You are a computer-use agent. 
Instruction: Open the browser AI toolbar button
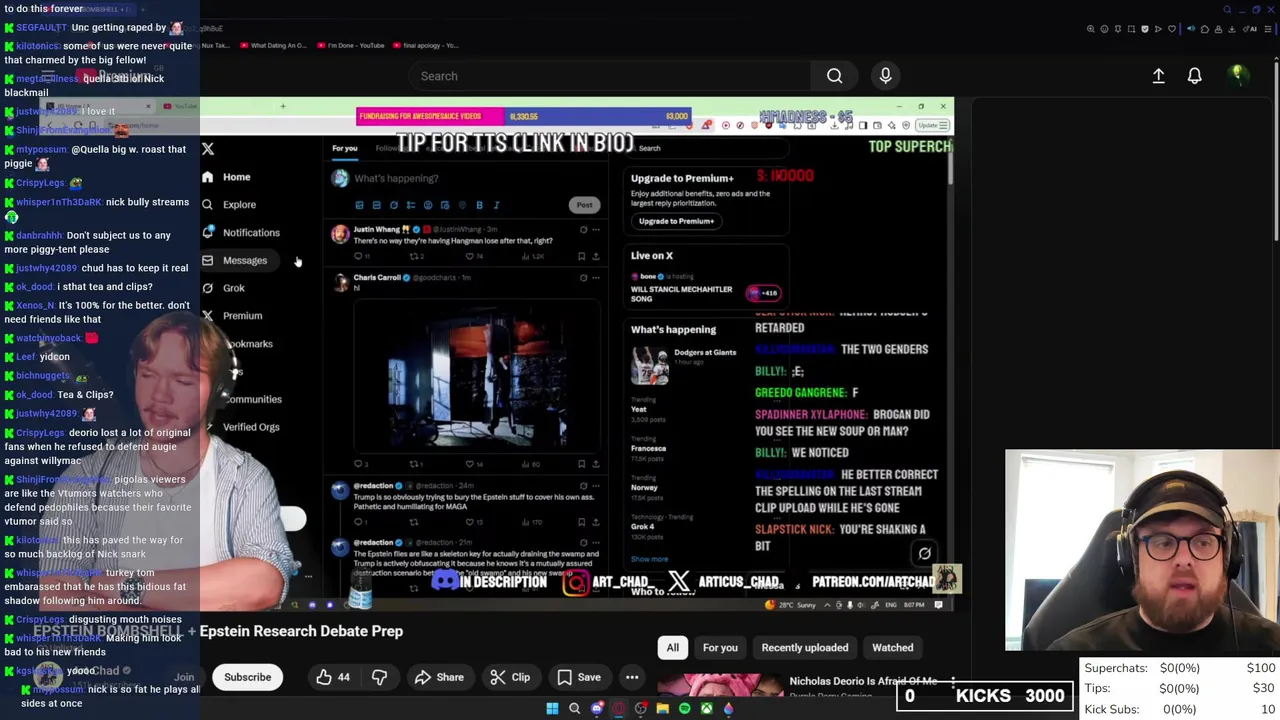[1251, 29]
